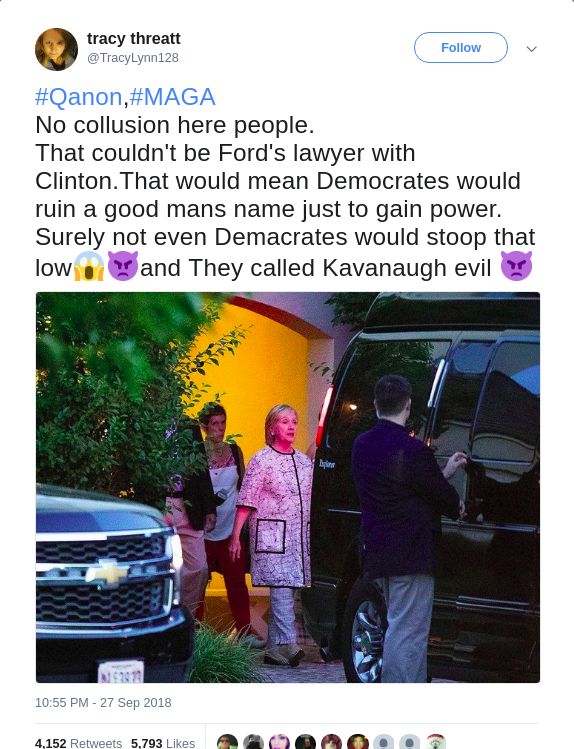Click the fifth maroon liker avatar
Image resolution: width=574 pixels, height=749 pixels.
(331, 743)
